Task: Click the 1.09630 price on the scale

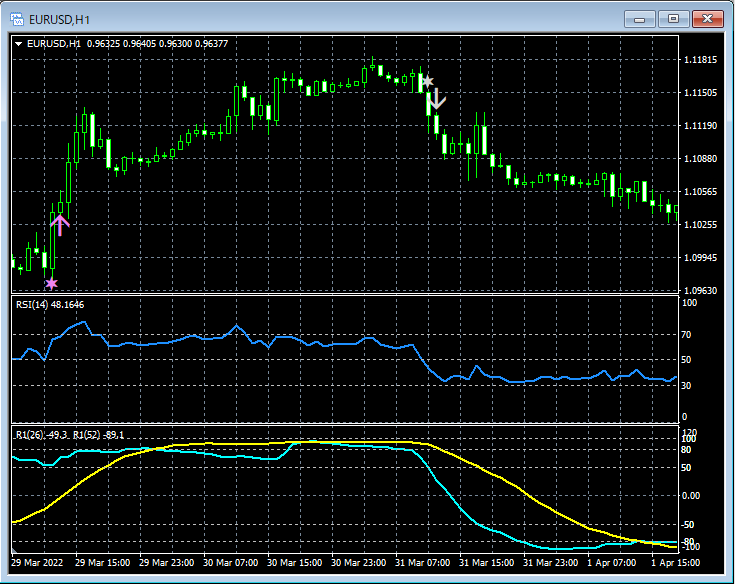Action: tap(699, 291)
